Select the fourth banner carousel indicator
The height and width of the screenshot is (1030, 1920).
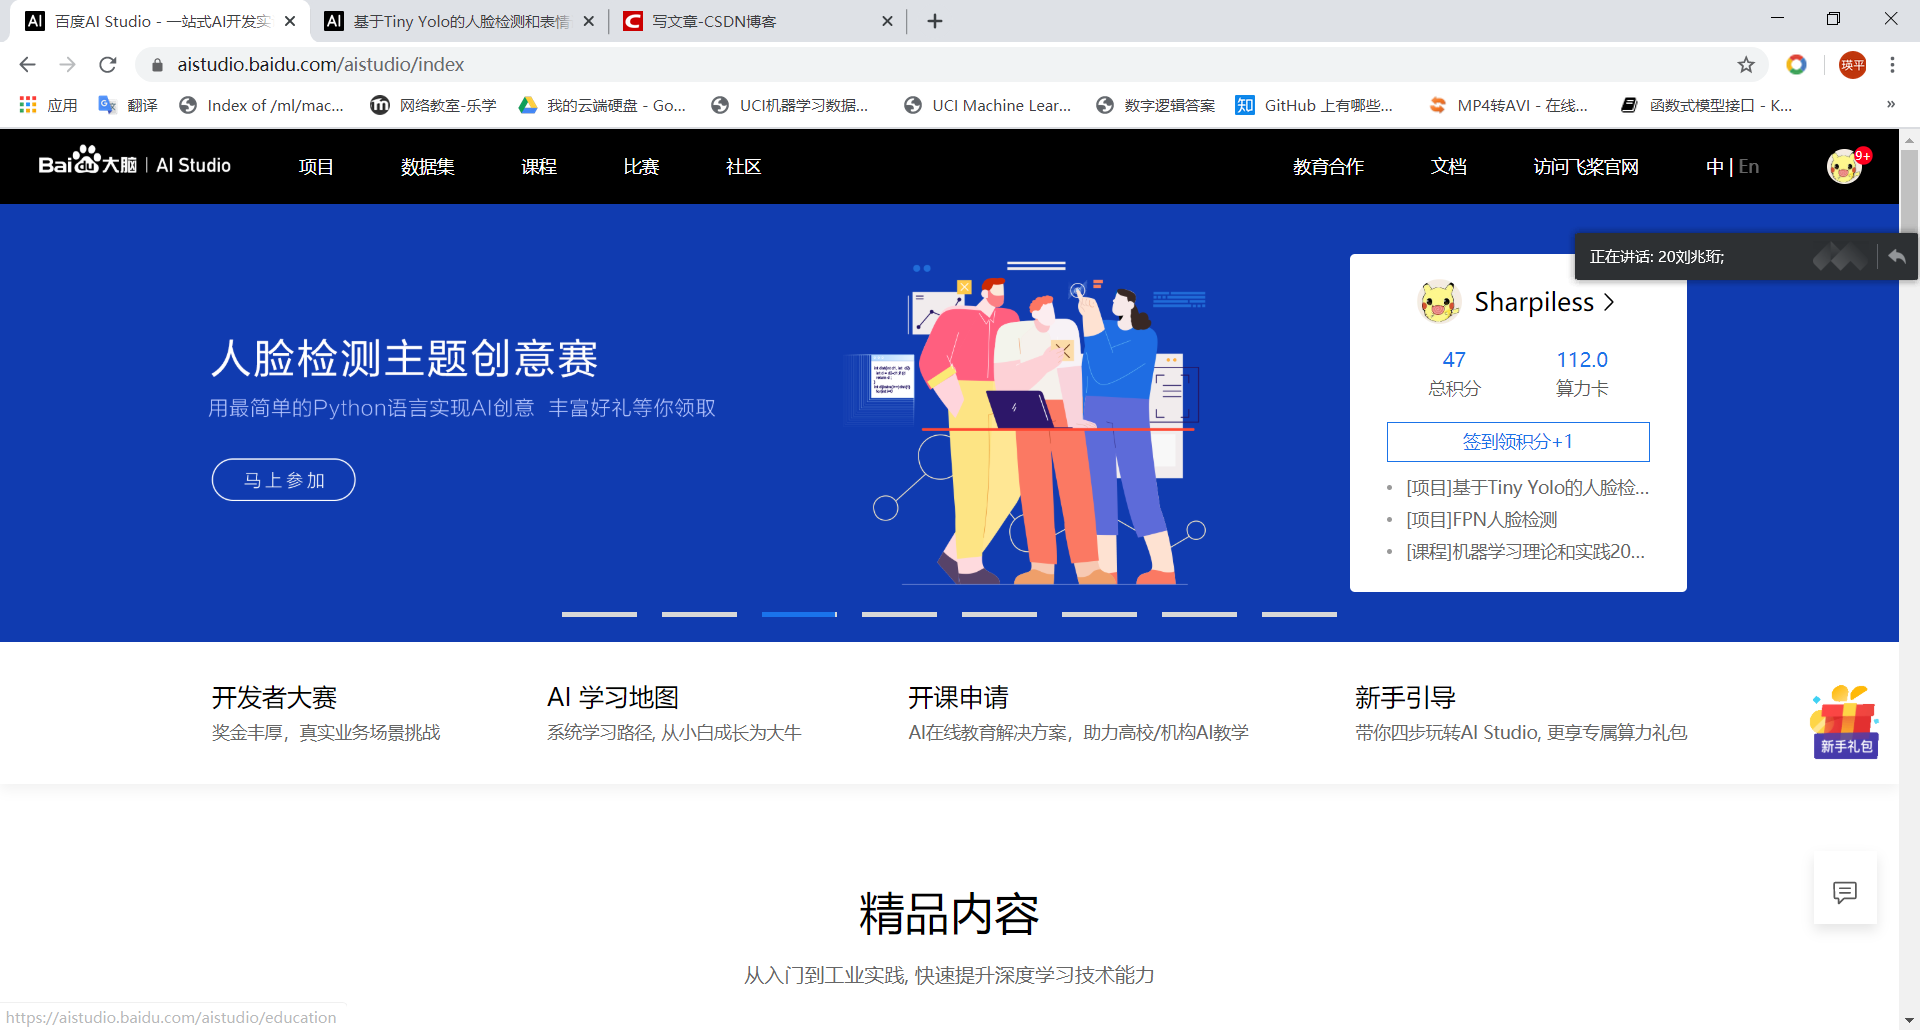(x=899, y=614)
